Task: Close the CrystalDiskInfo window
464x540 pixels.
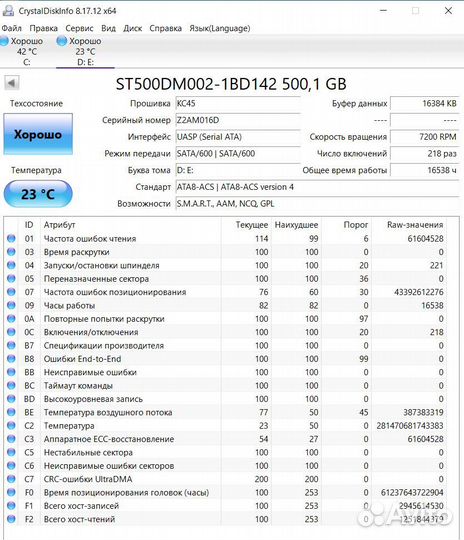Action: point(448,11)
